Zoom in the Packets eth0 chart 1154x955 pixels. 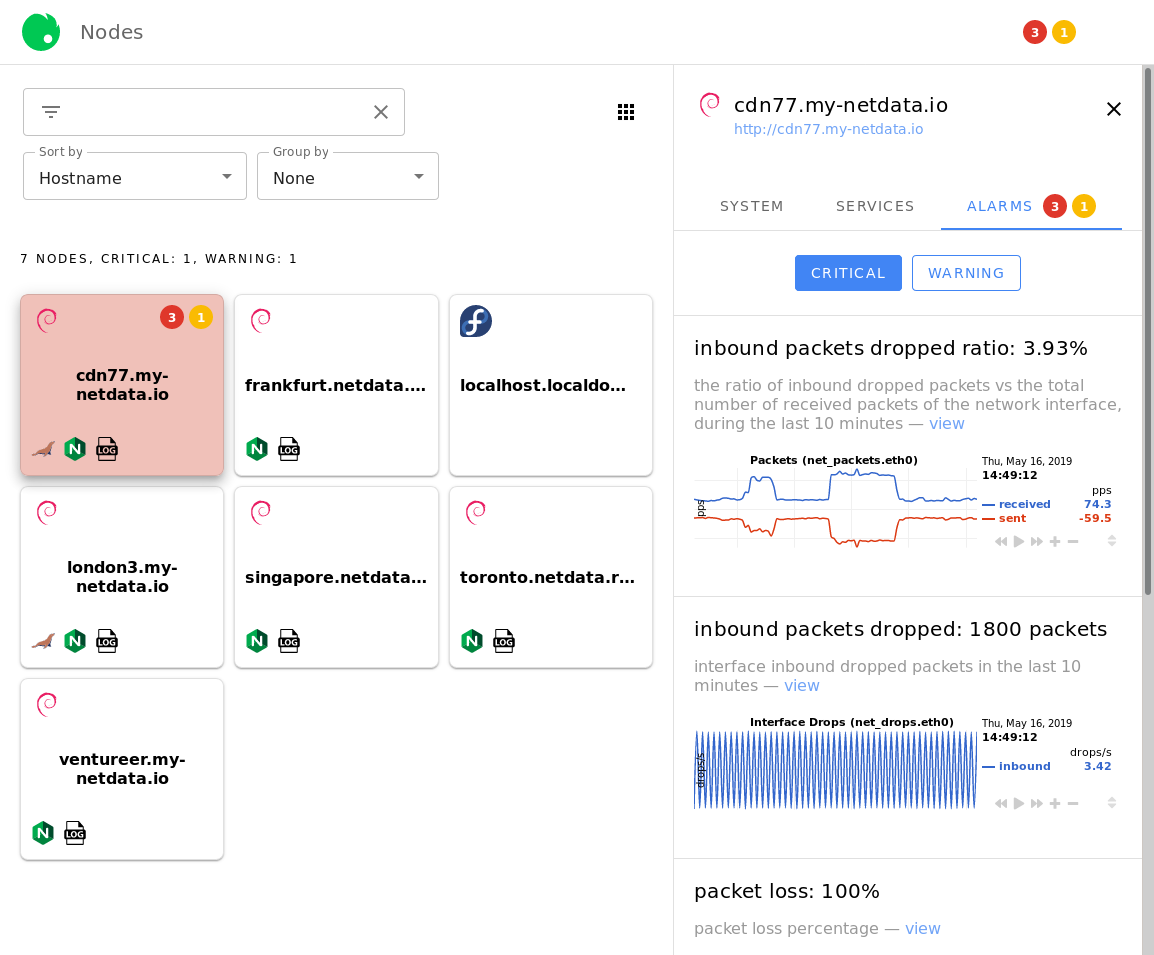1055,542
